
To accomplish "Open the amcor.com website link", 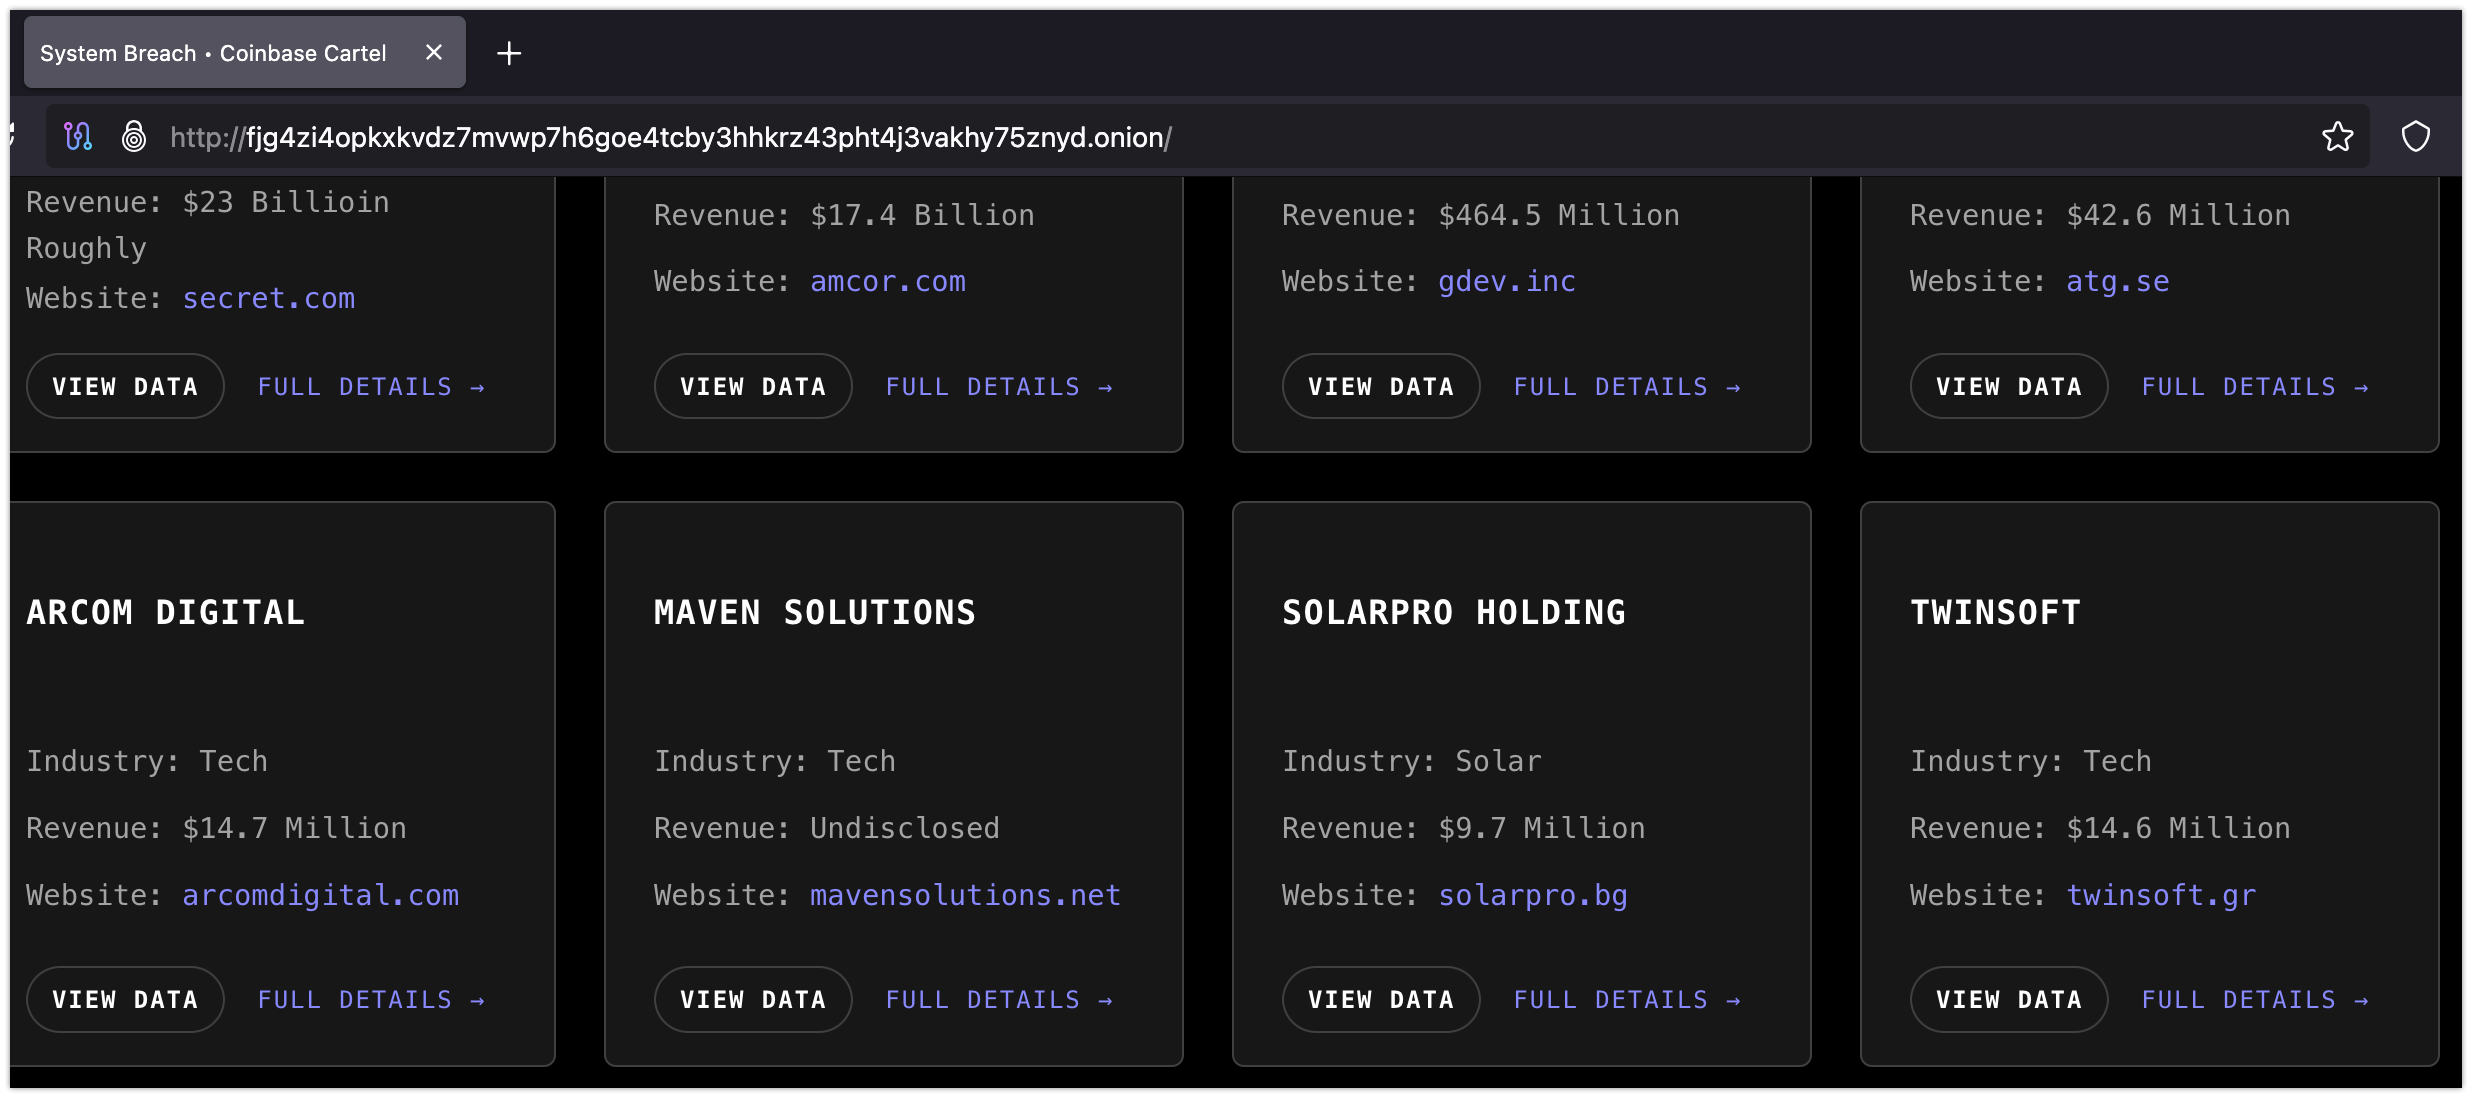I will 888,281.
